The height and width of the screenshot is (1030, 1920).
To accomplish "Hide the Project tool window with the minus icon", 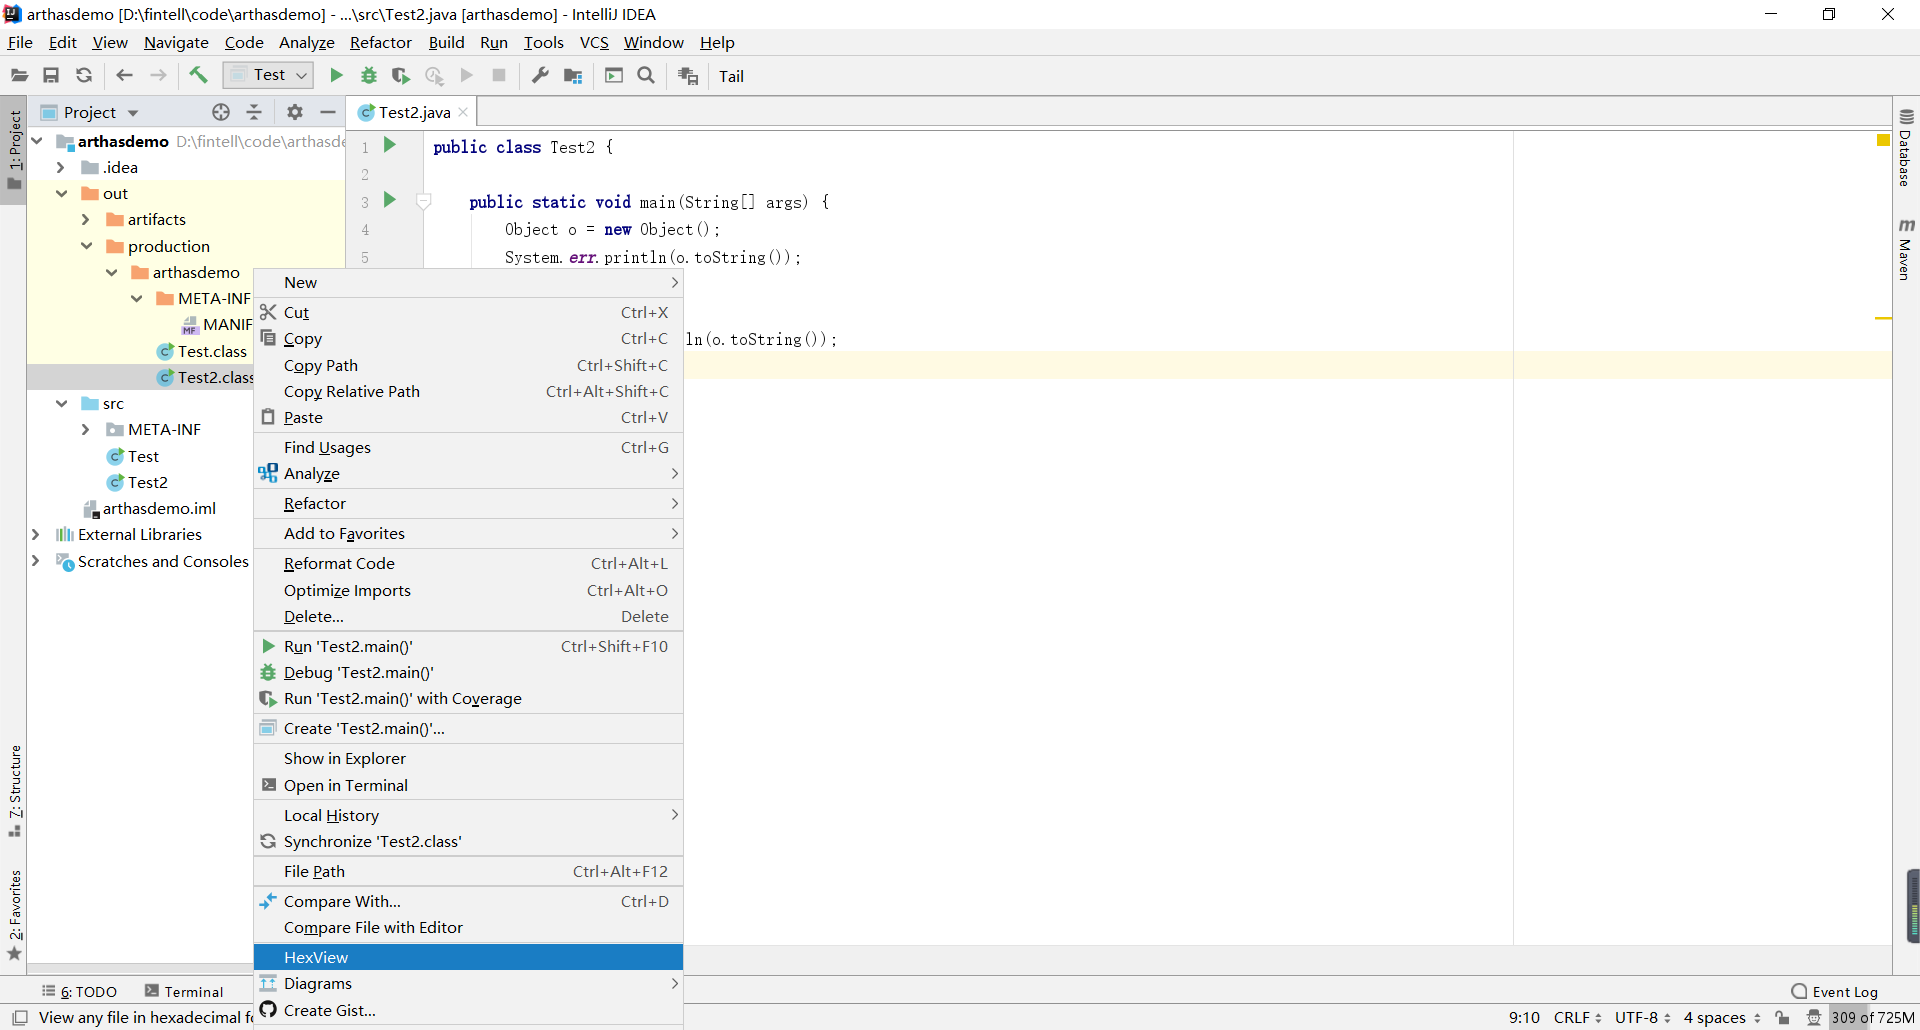I will click(328, 112).
